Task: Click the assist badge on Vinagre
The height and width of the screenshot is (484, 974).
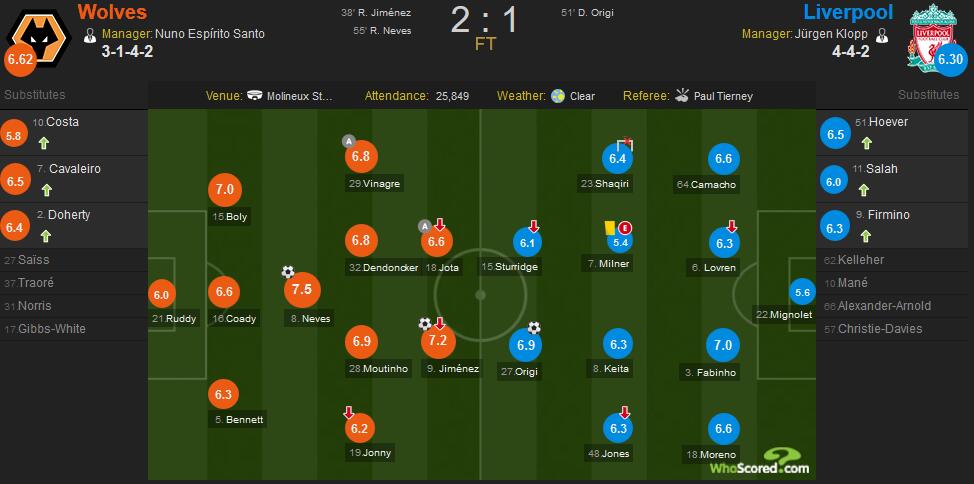Action: (348, 140)
